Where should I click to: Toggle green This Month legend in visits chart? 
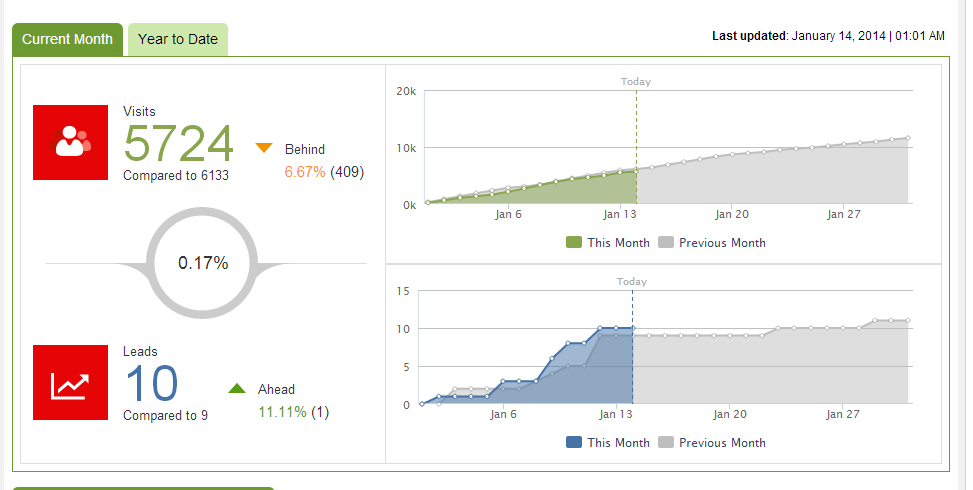tap(608, 243)
